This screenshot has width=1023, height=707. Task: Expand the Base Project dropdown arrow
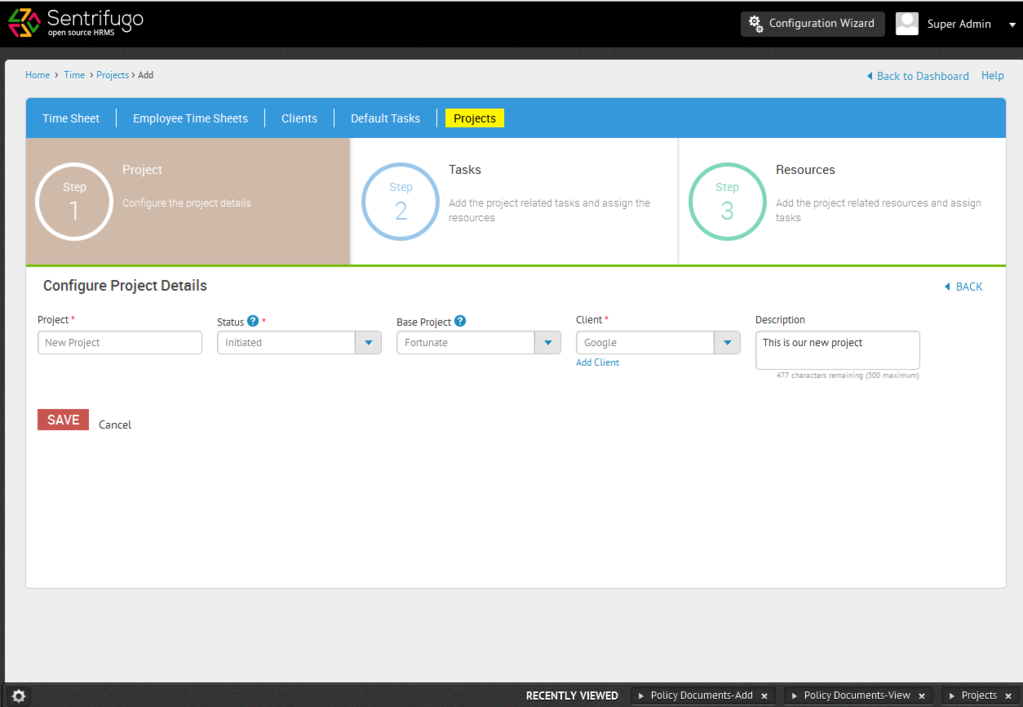[x=548, y=342]
